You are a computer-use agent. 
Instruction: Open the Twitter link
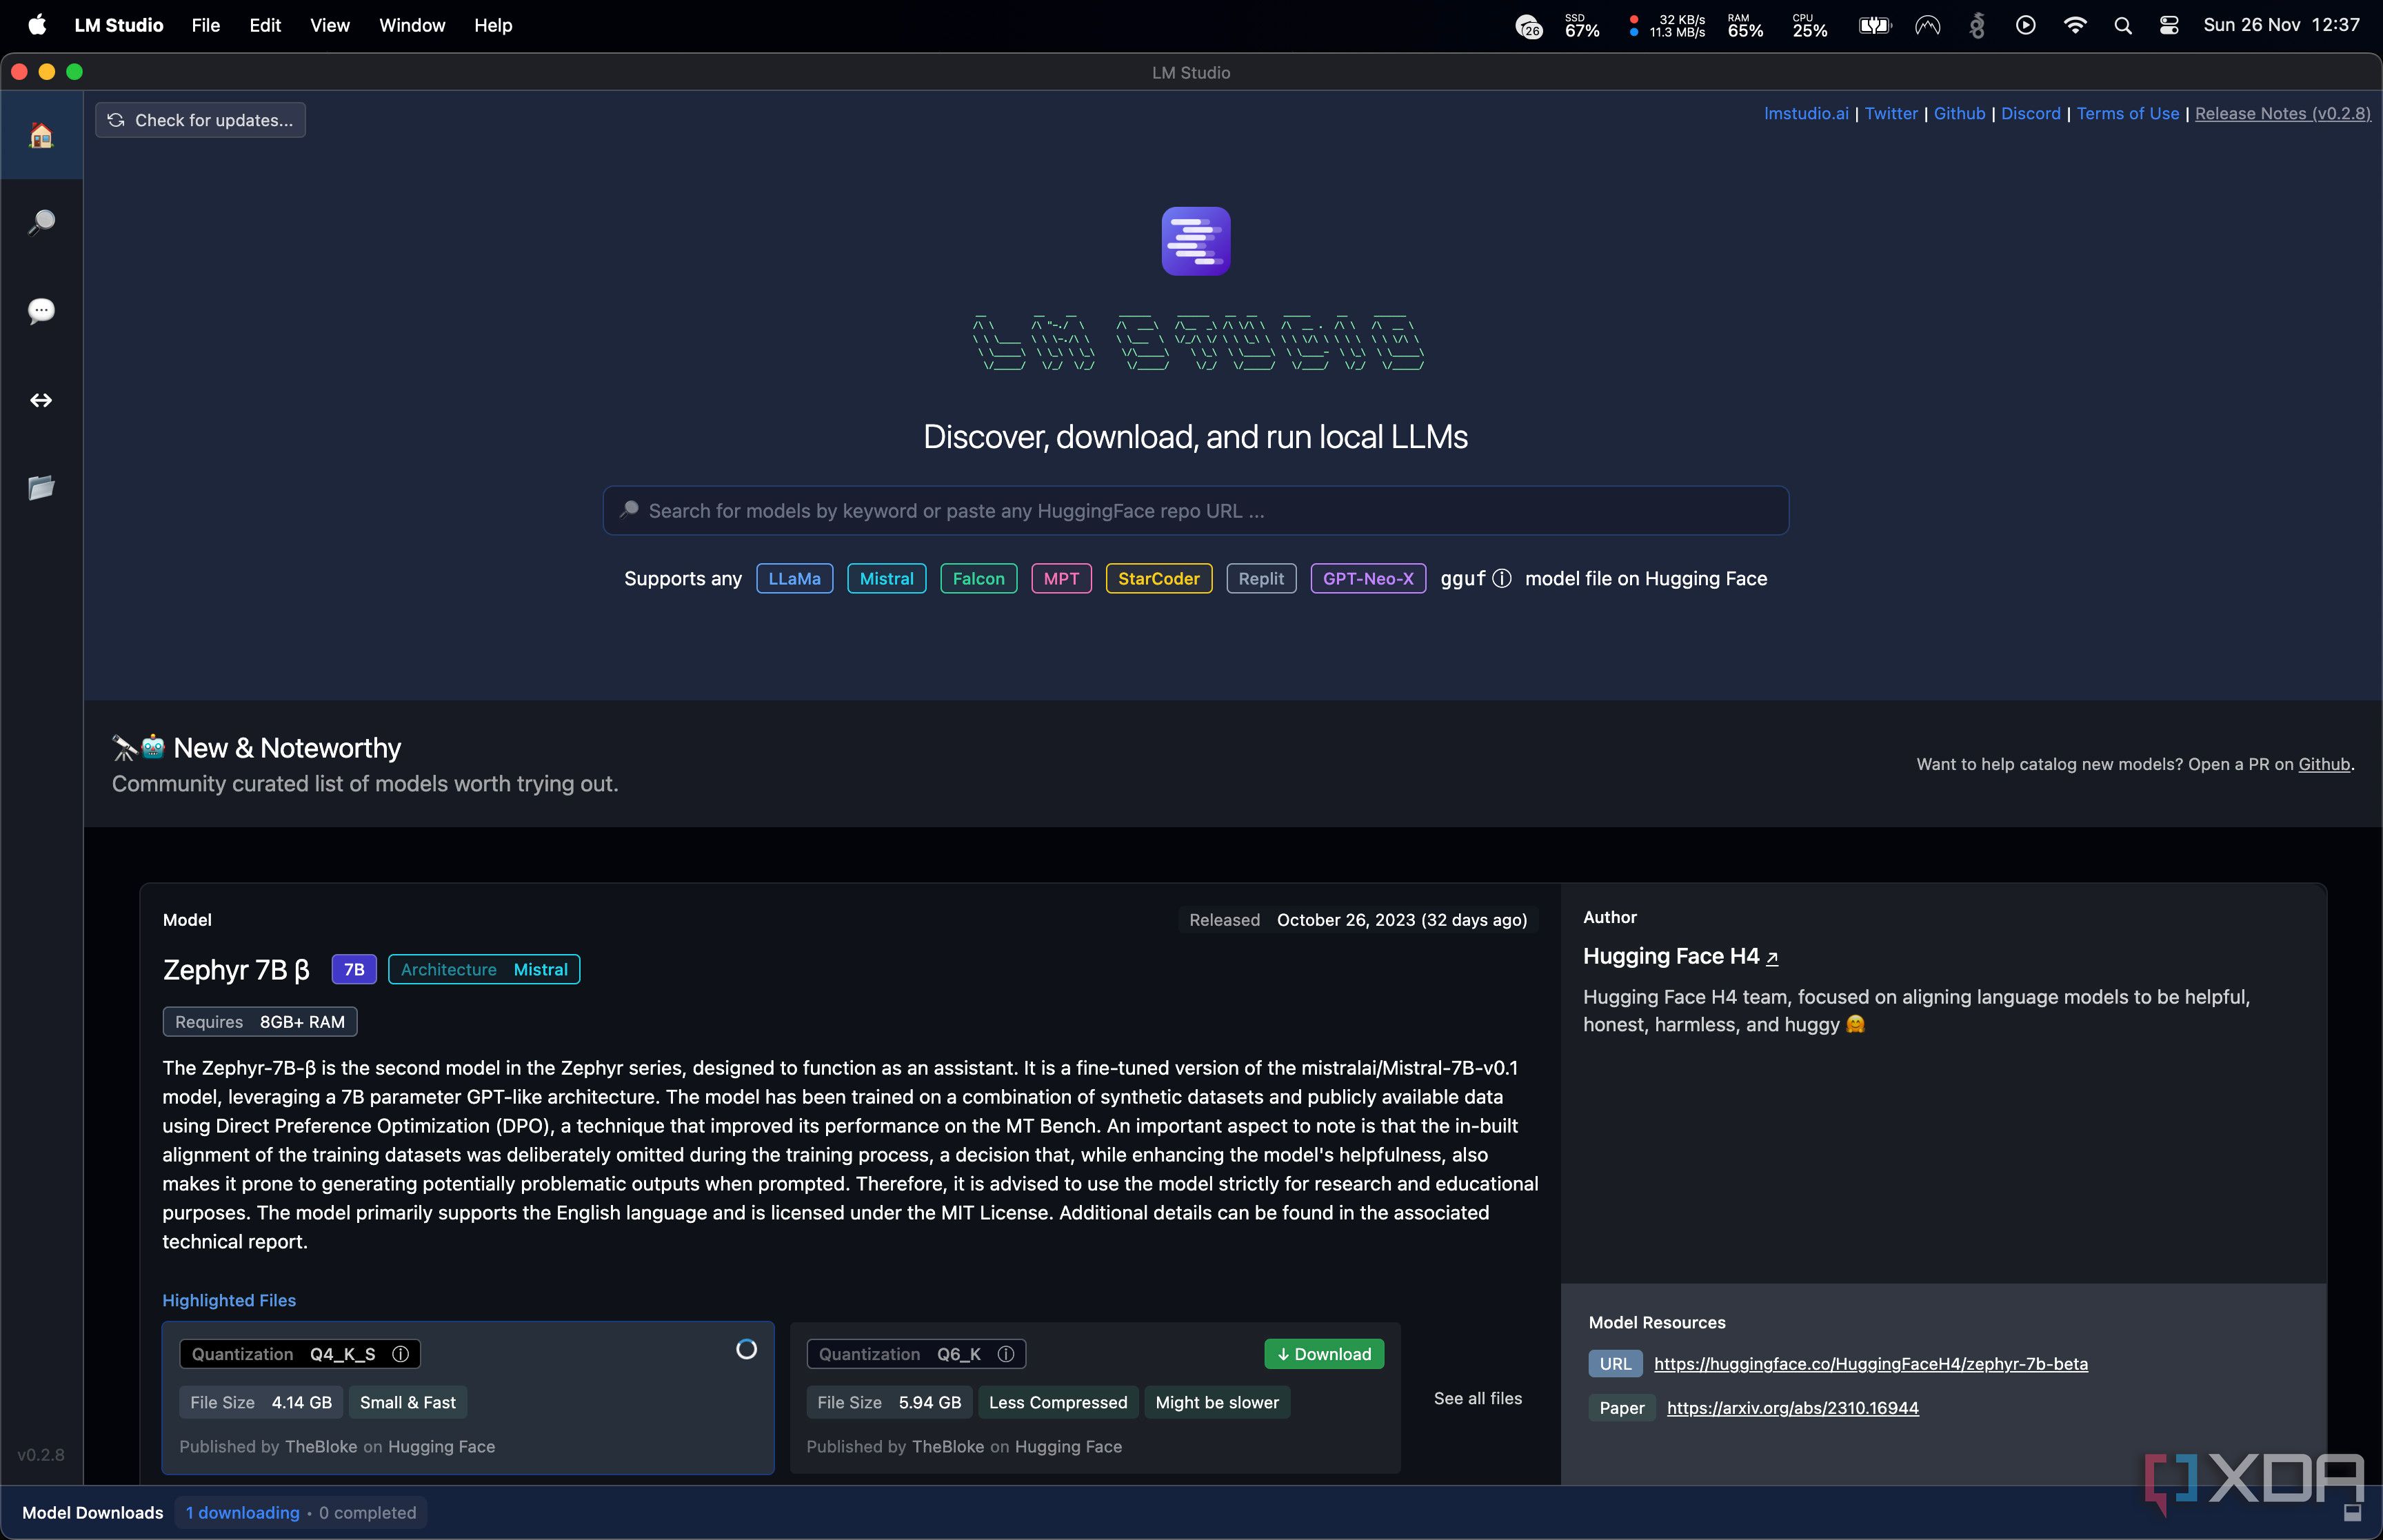[1890, 113]
